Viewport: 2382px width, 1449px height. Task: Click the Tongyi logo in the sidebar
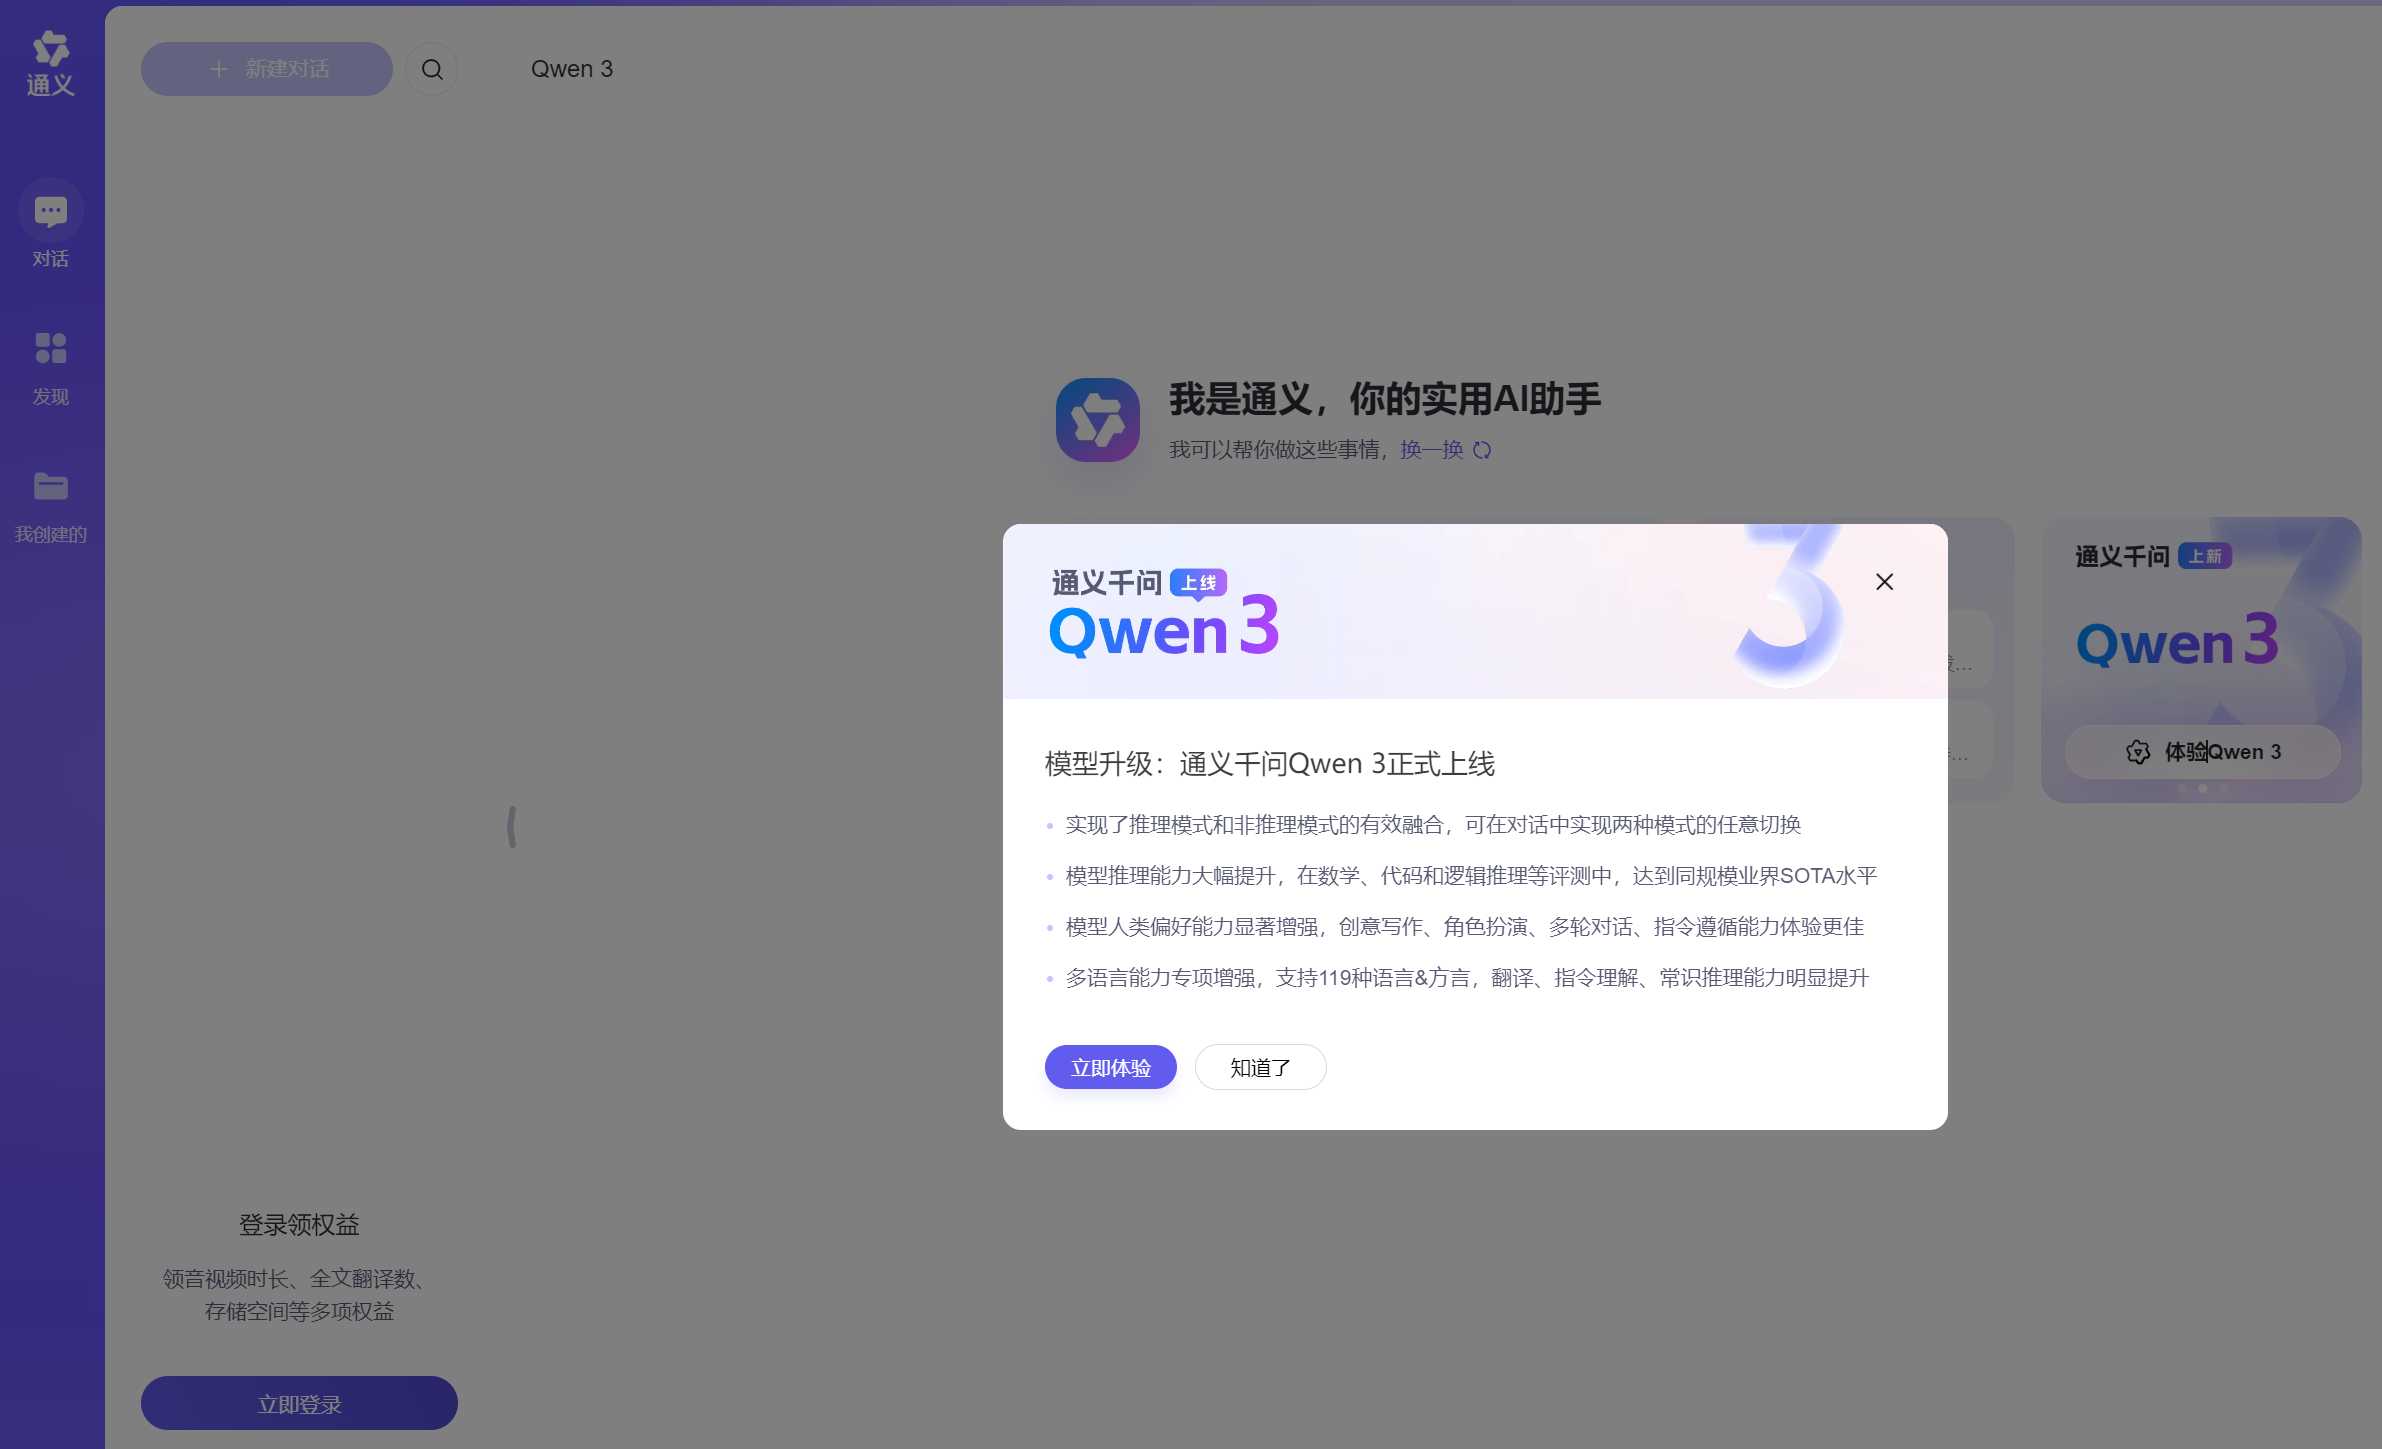(x=51, y=64)
